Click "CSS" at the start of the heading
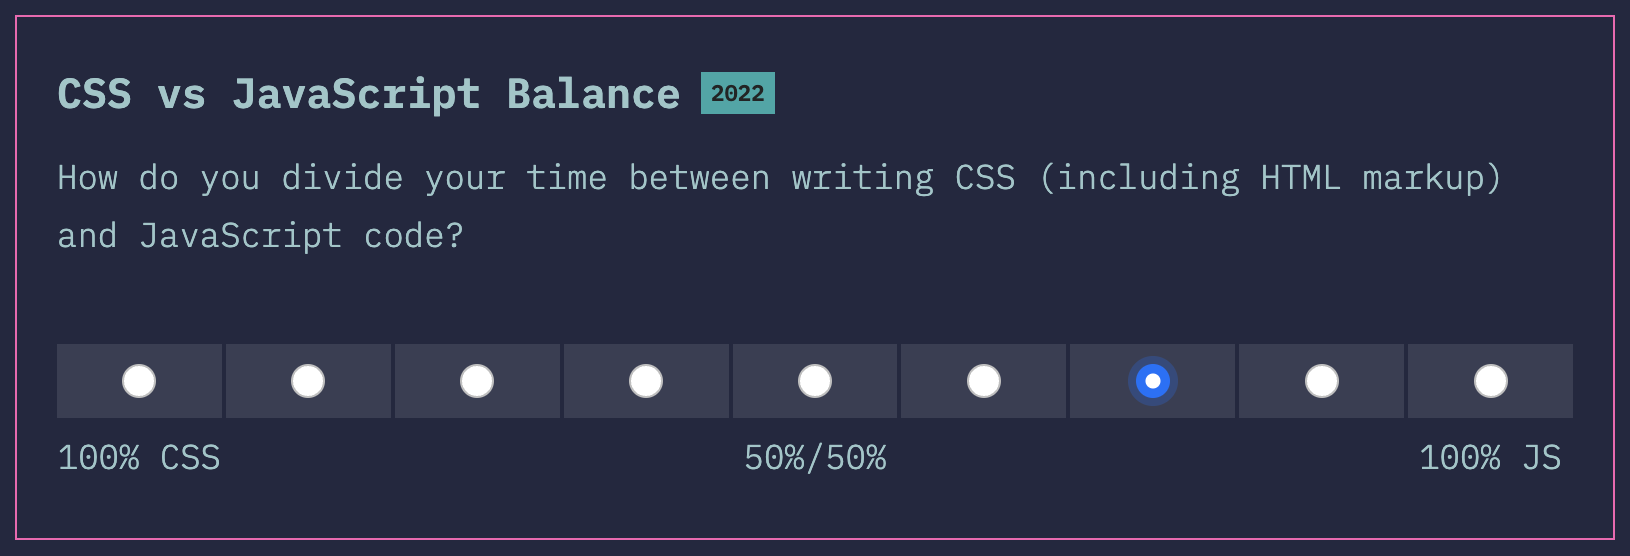The height and width of the screenshot is (556, 1630). pyautogui.click(x=94, y=94)
